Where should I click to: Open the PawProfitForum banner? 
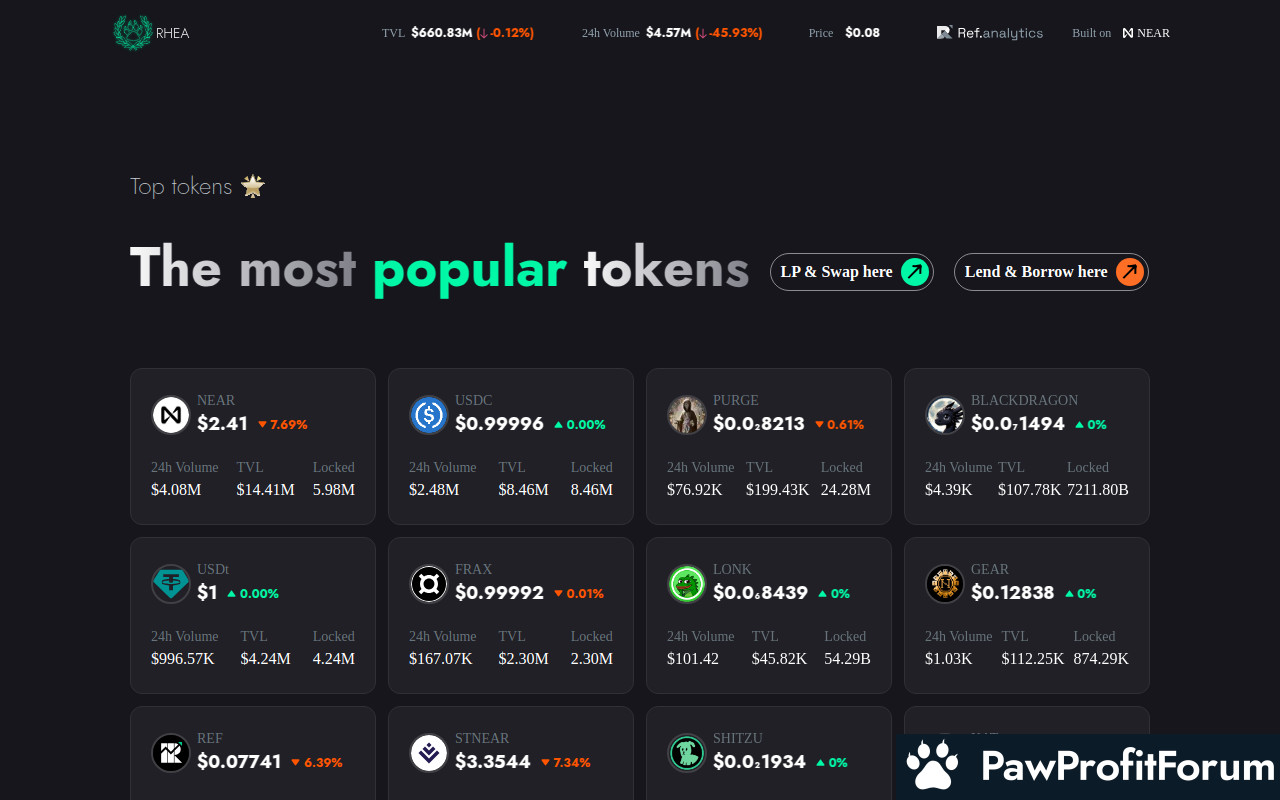[x=1088, y=767]
